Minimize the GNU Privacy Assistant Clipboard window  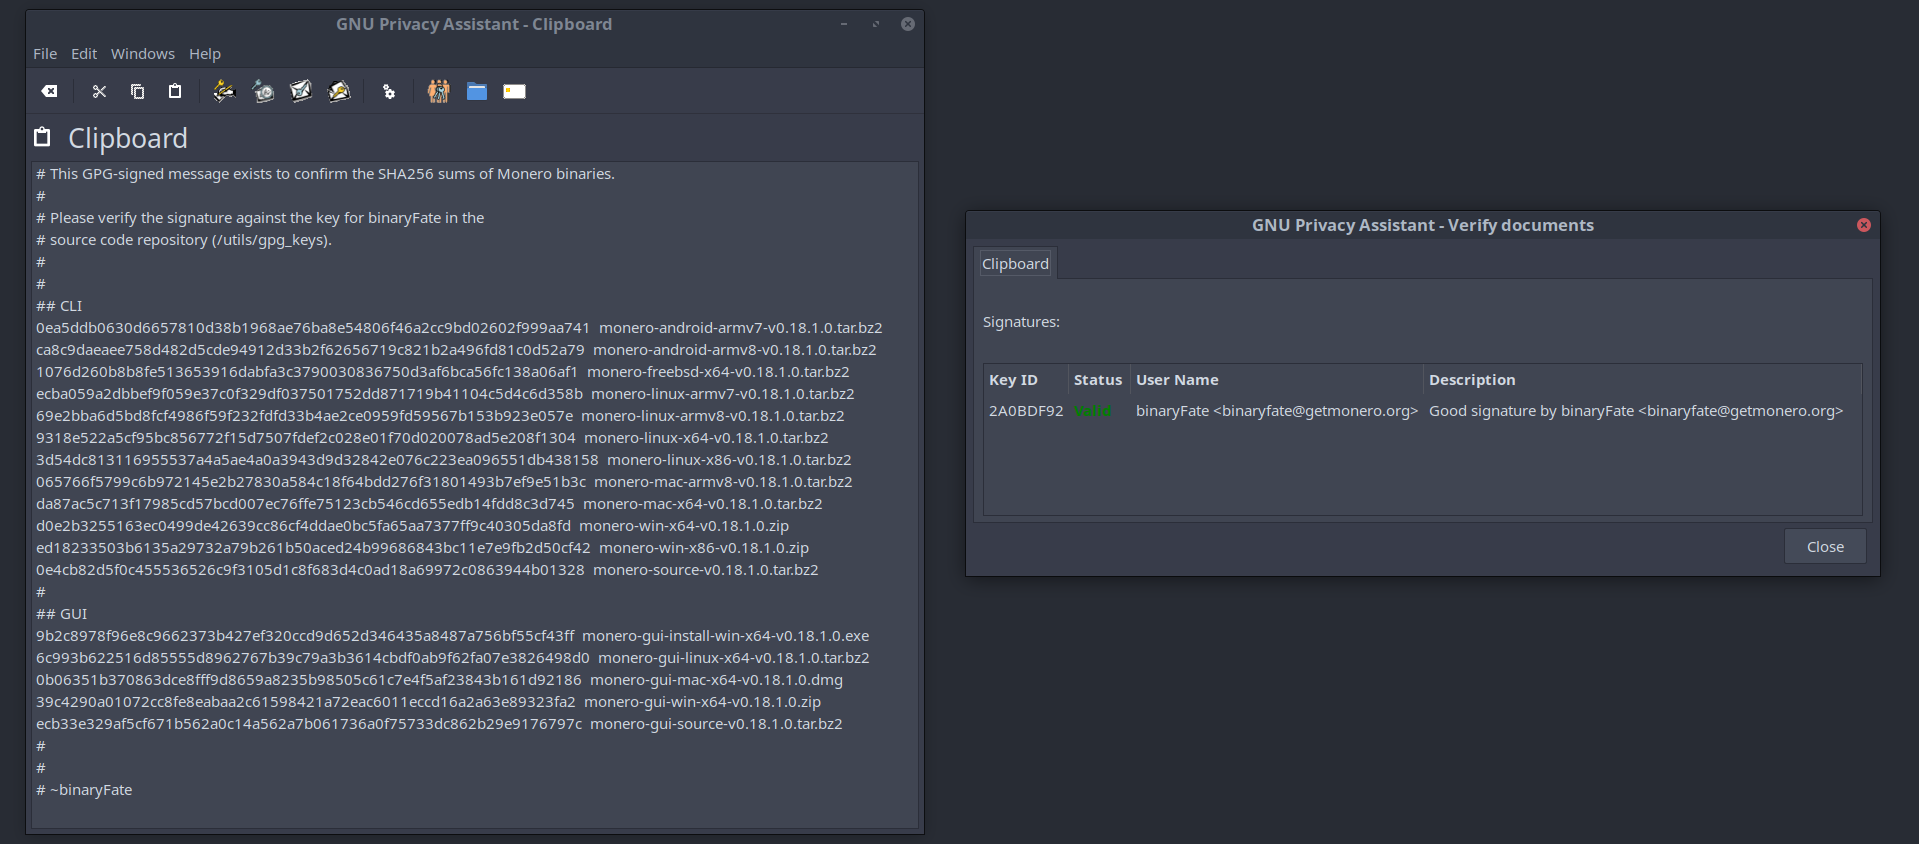[x=844, y=24]
